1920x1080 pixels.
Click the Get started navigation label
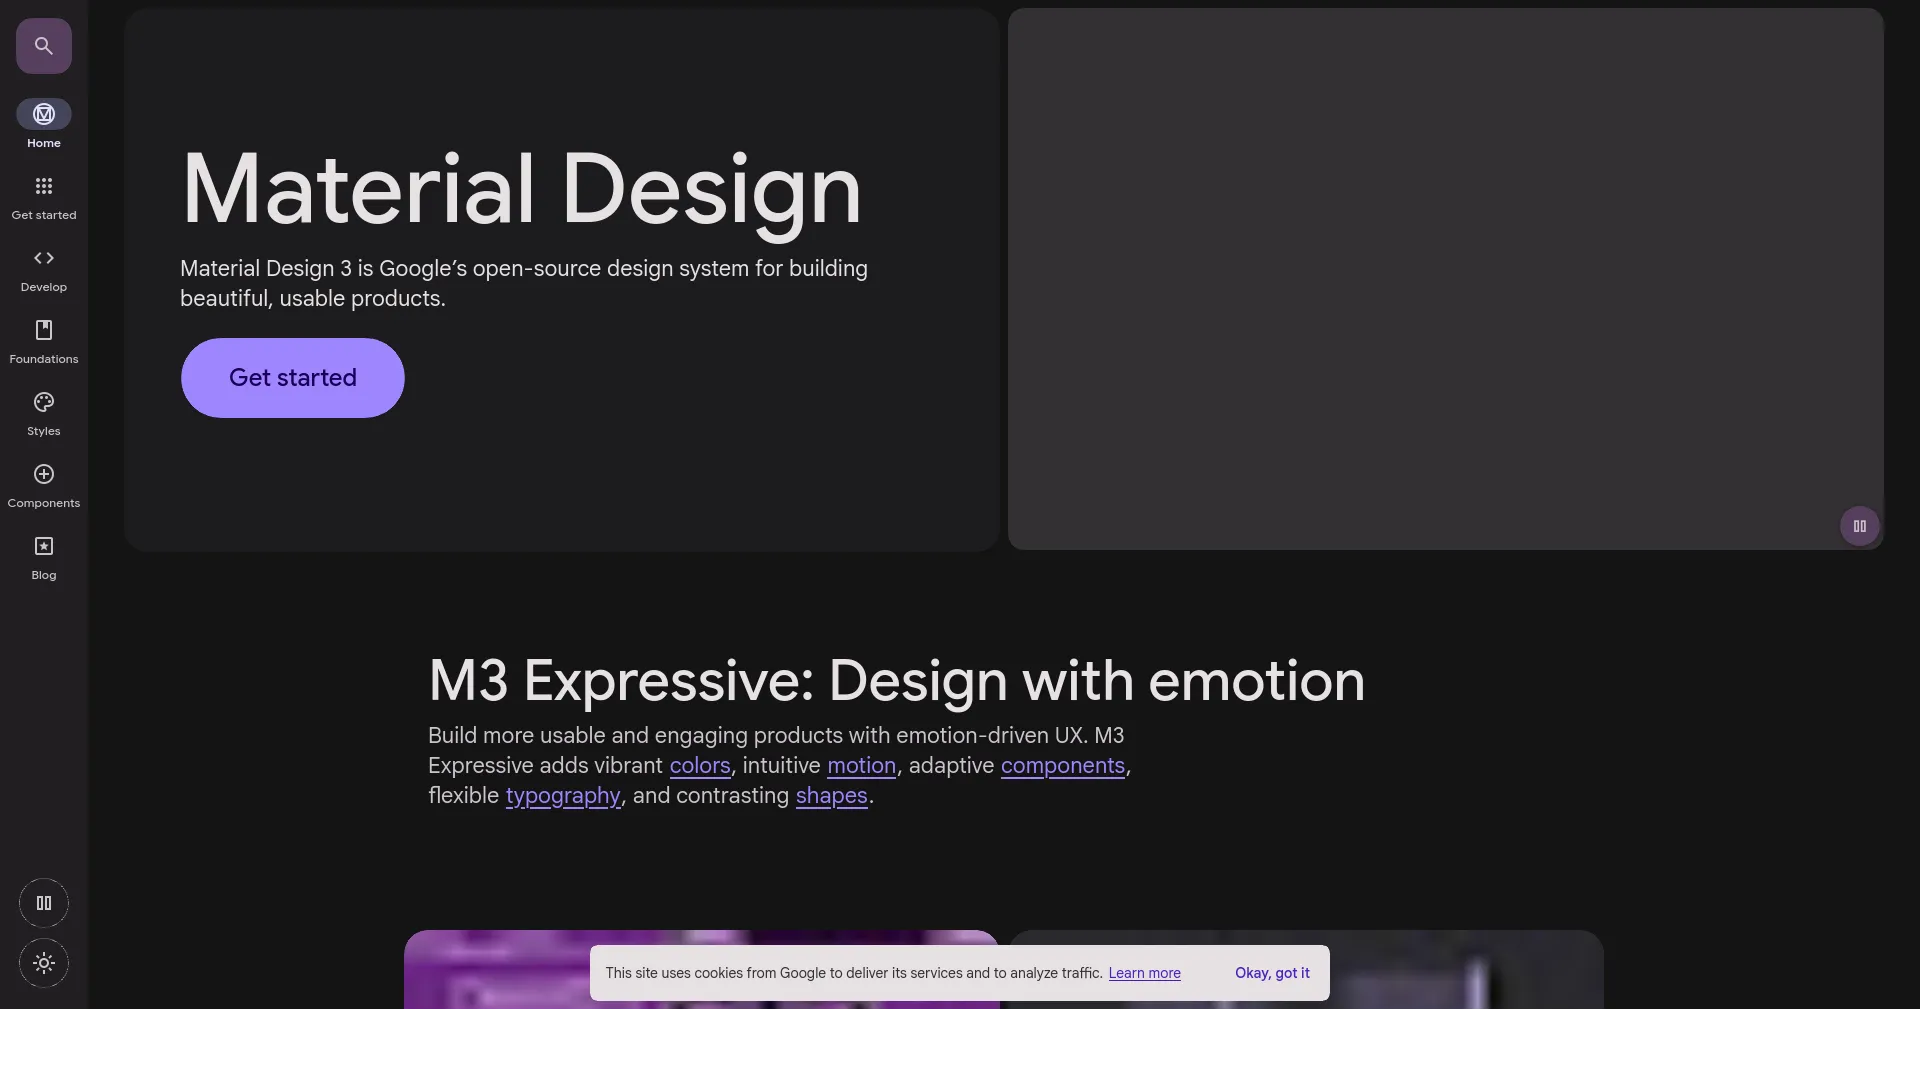point(44,215)
